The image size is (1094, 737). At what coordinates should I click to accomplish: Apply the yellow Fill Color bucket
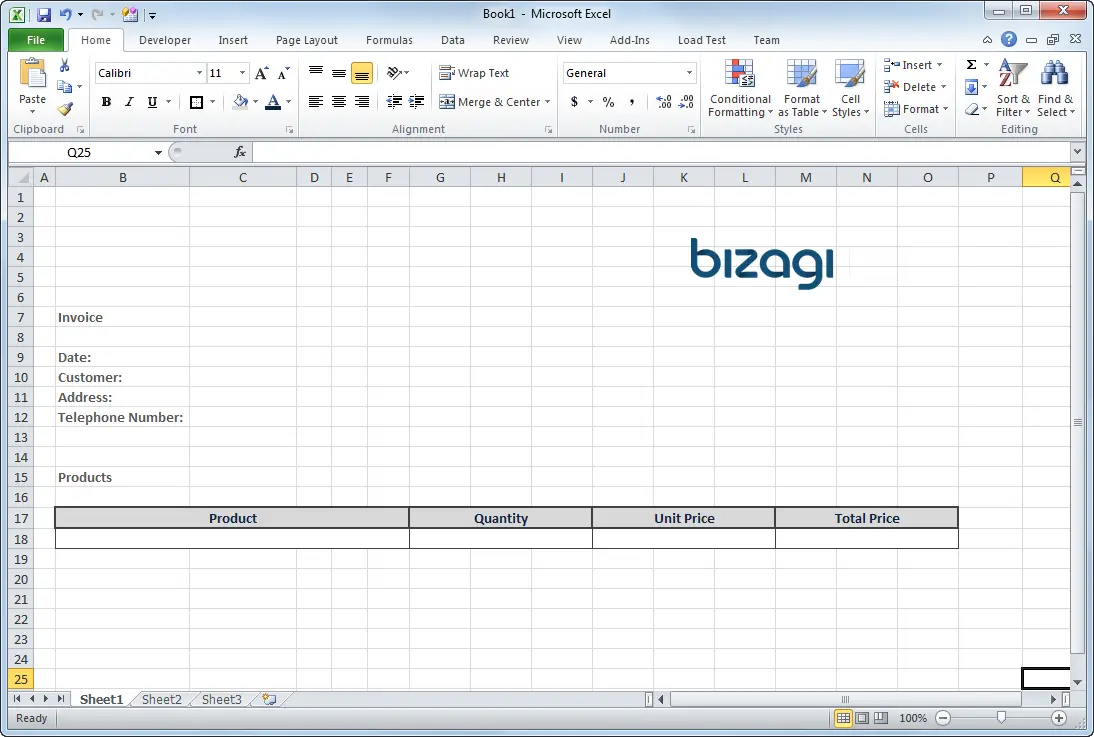pyautogui.click(x=241, y=102)
